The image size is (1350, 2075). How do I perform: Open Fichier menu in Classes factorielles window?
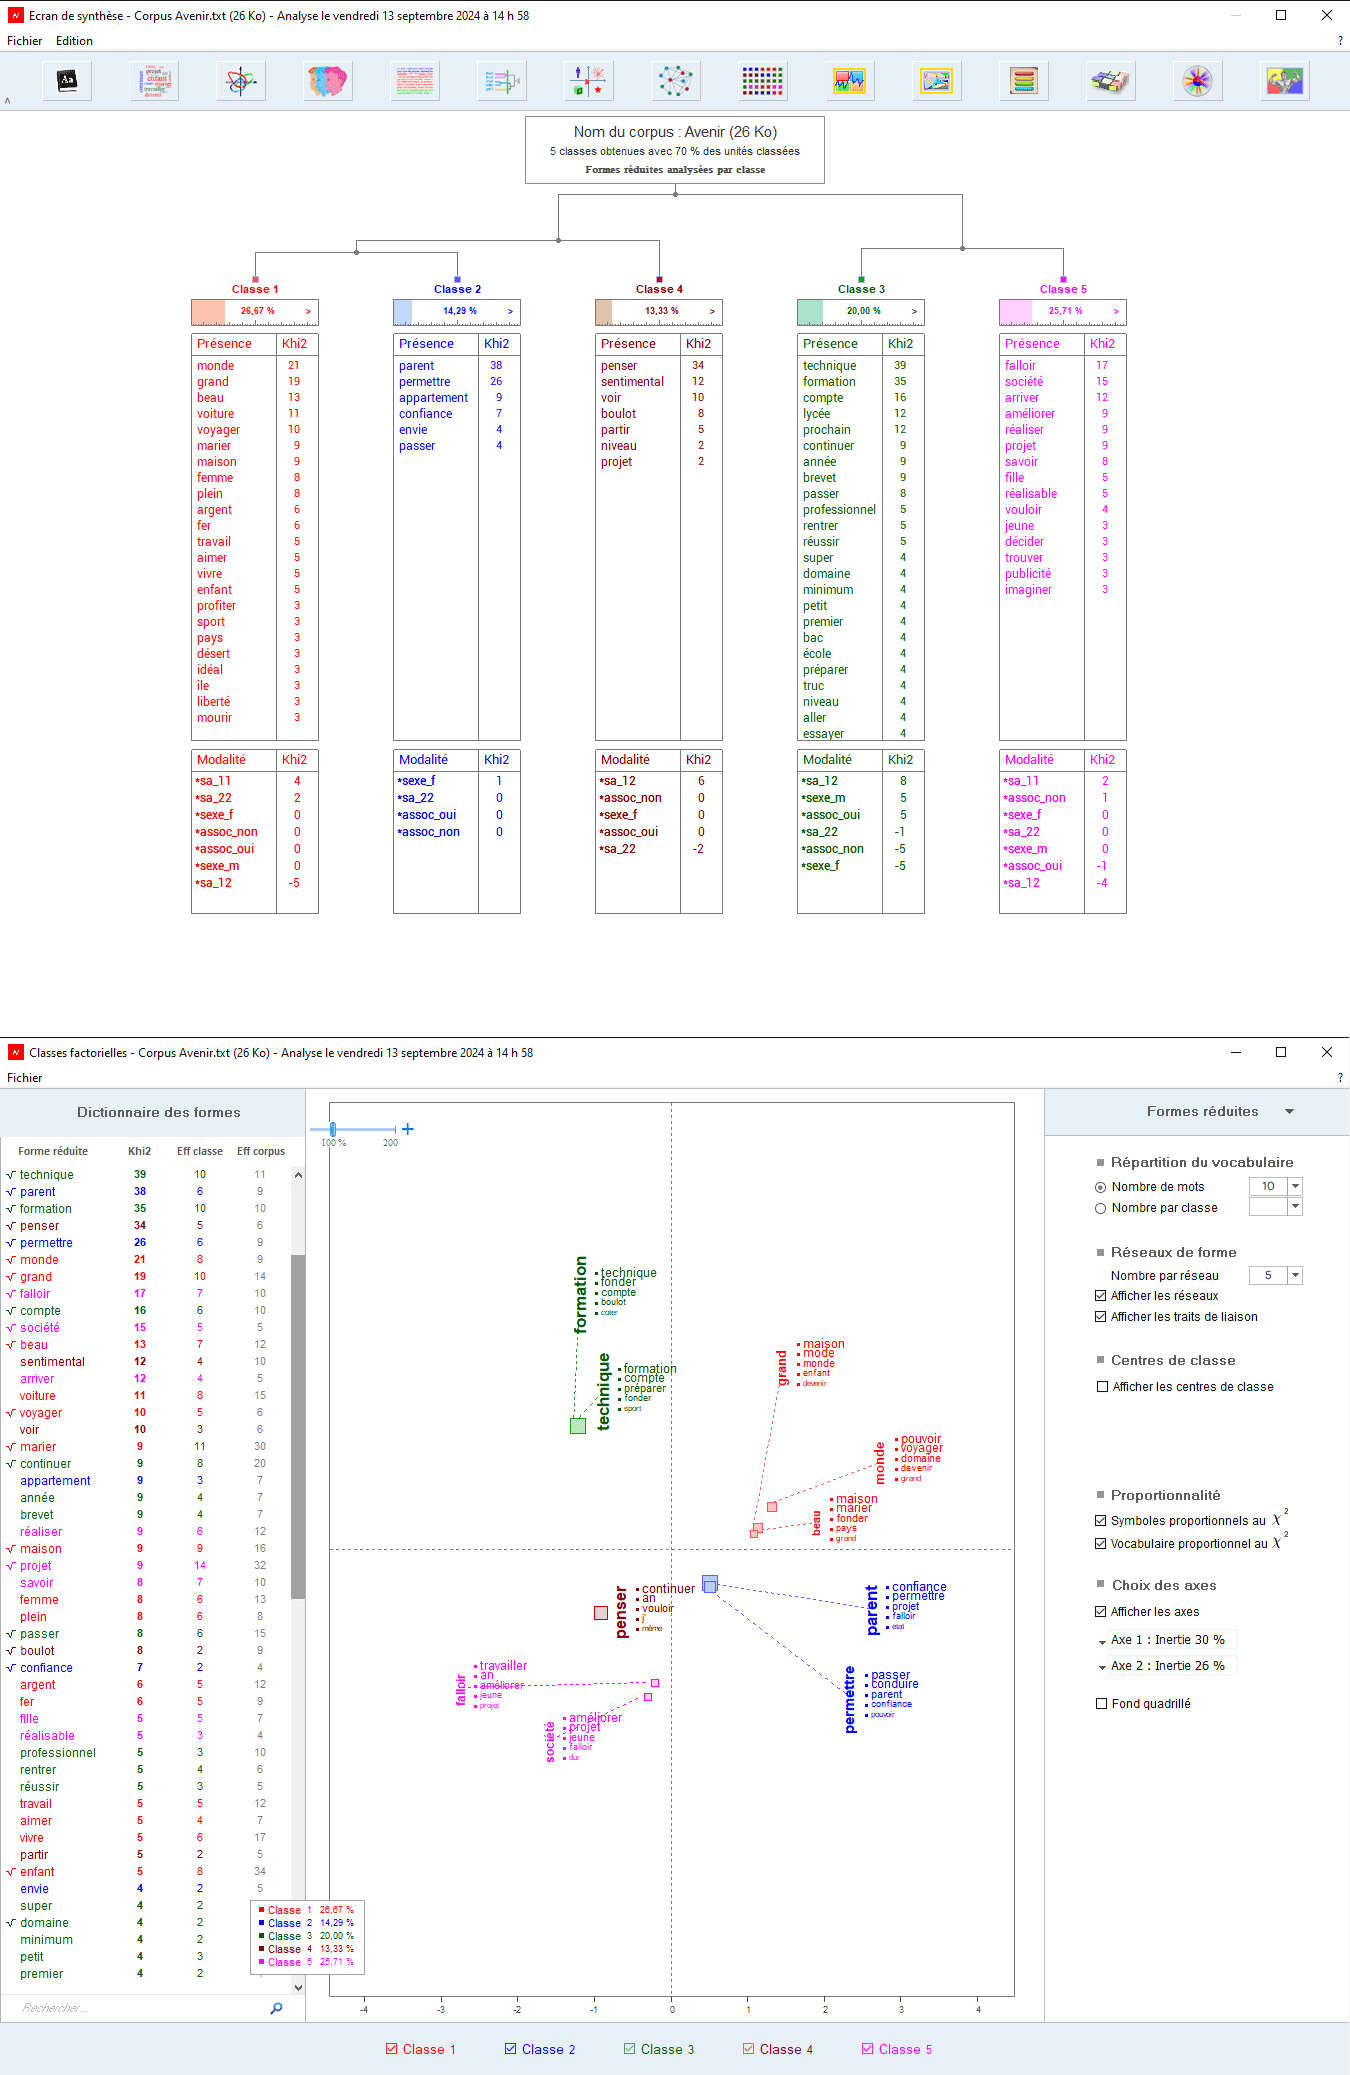[x=25, y=1078]
